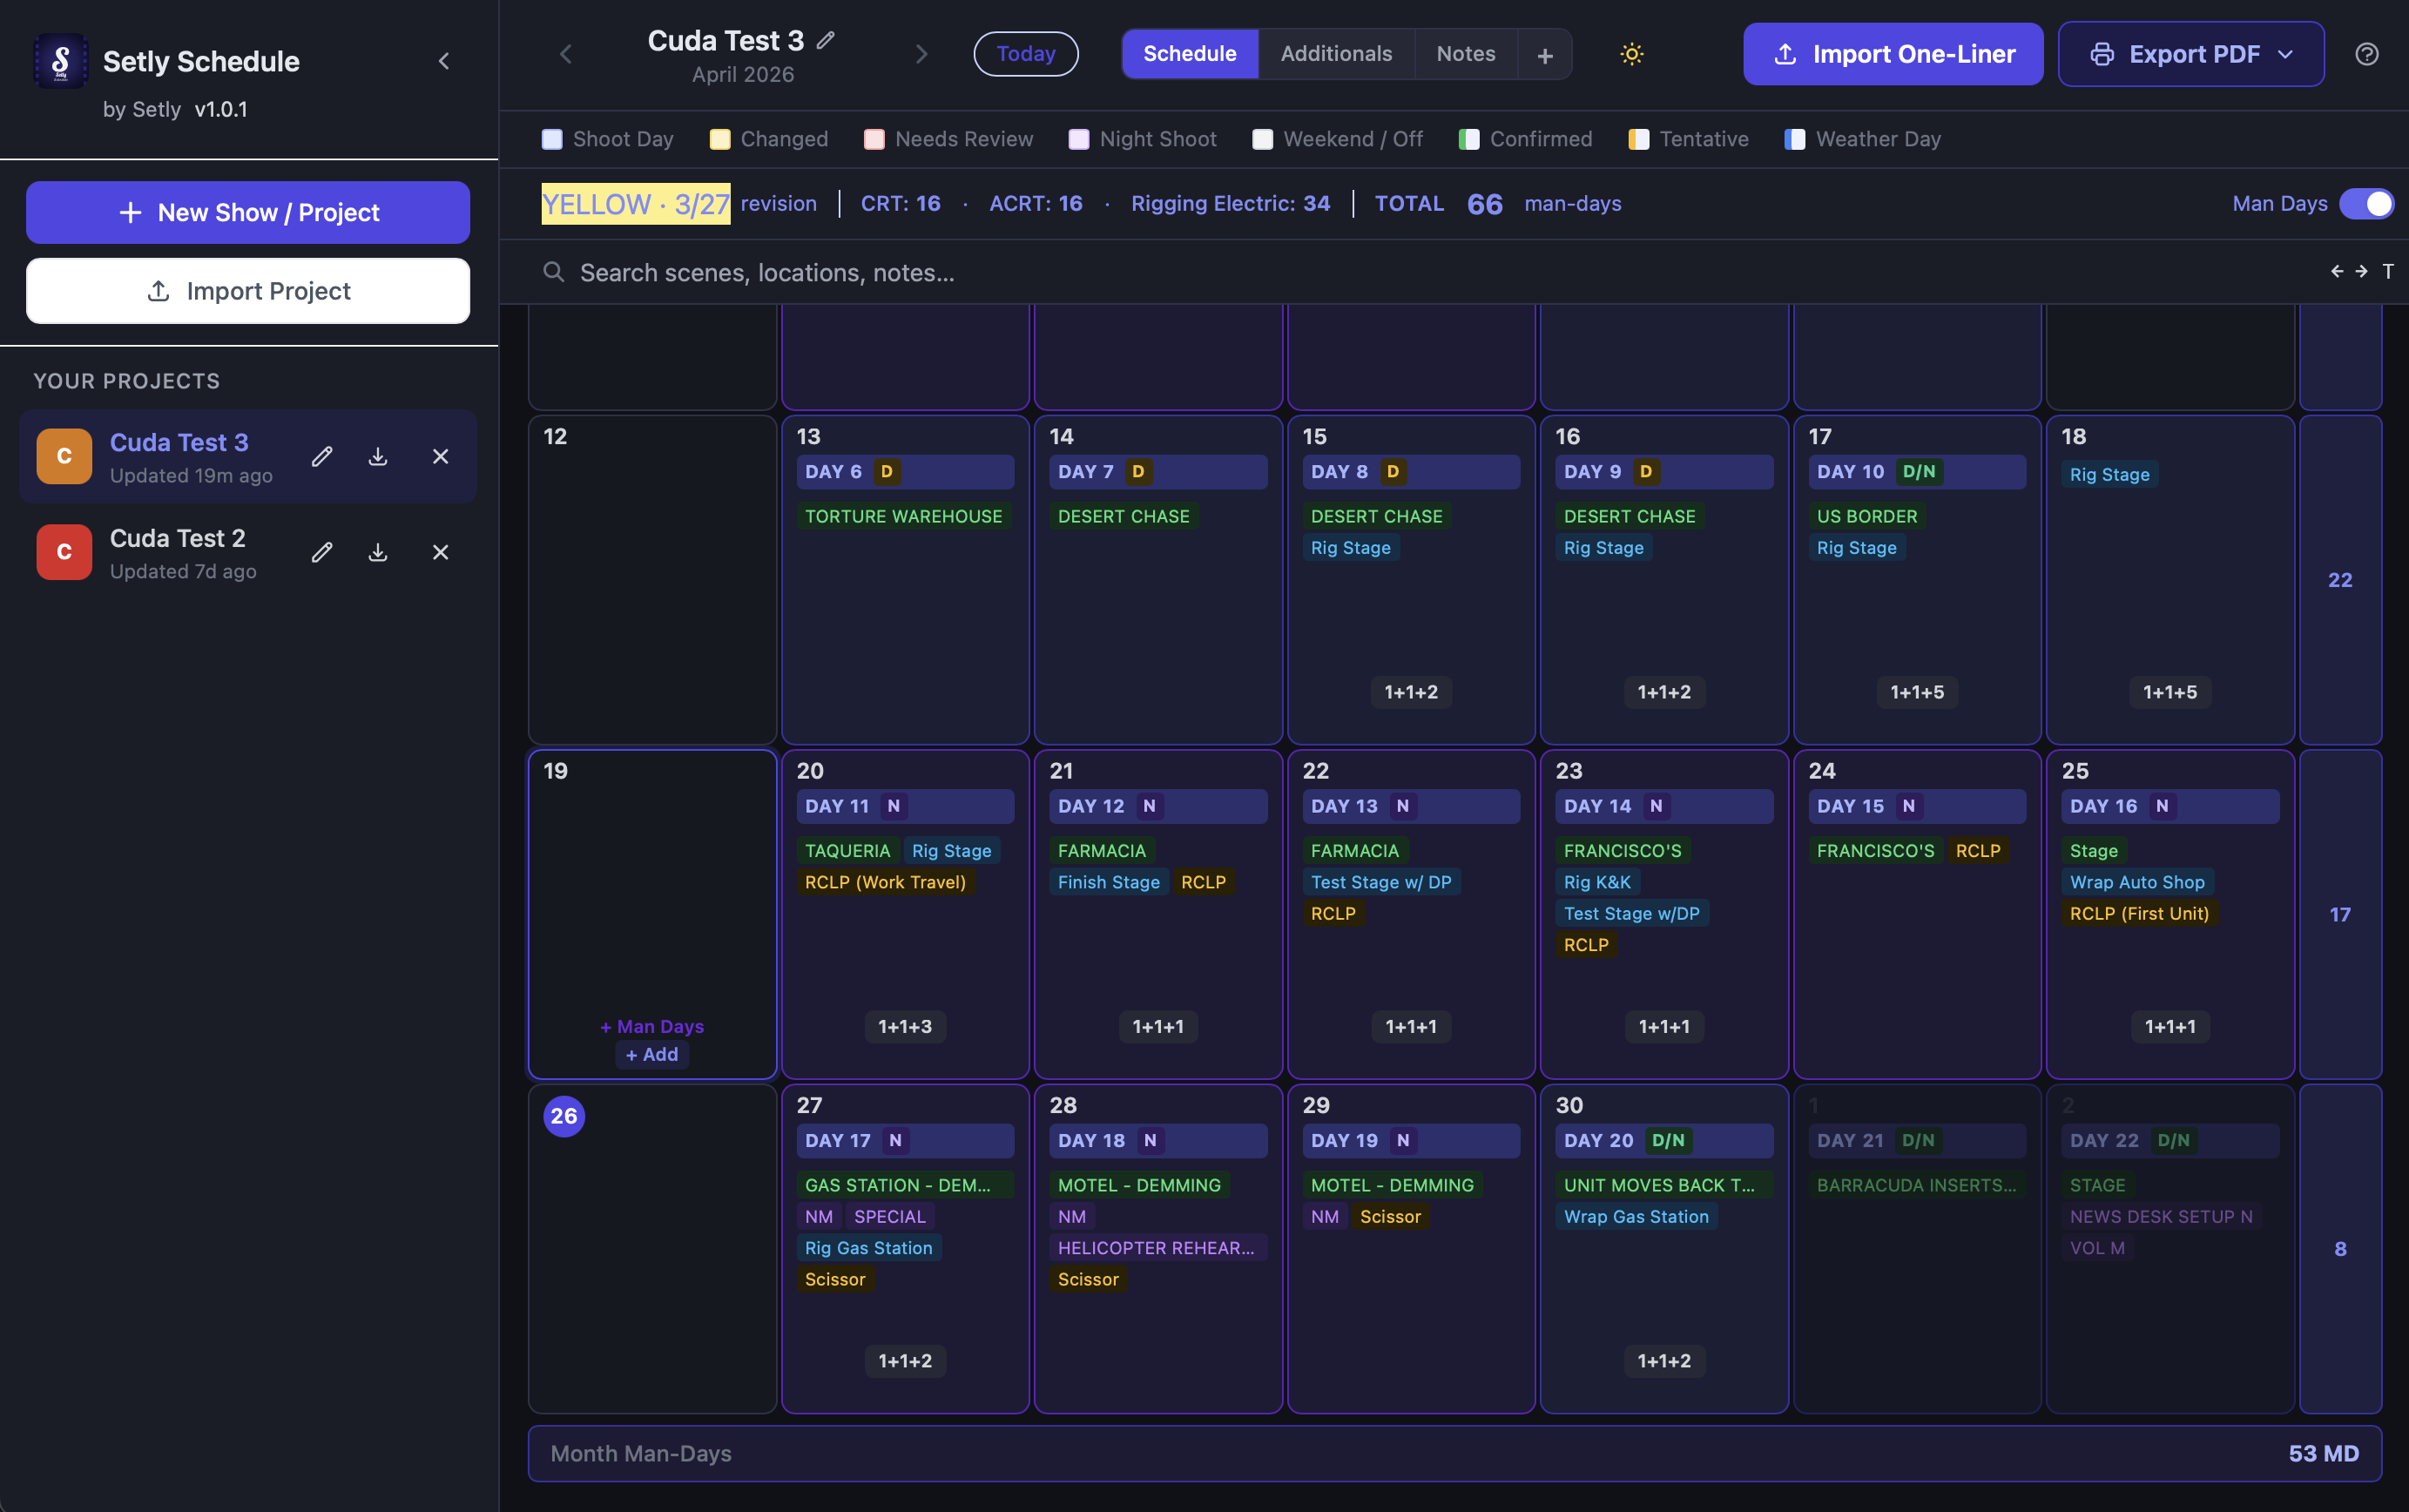Click the Confirmed legend swatch
The image size is (2409, 1512).
tap(1469, 139)
